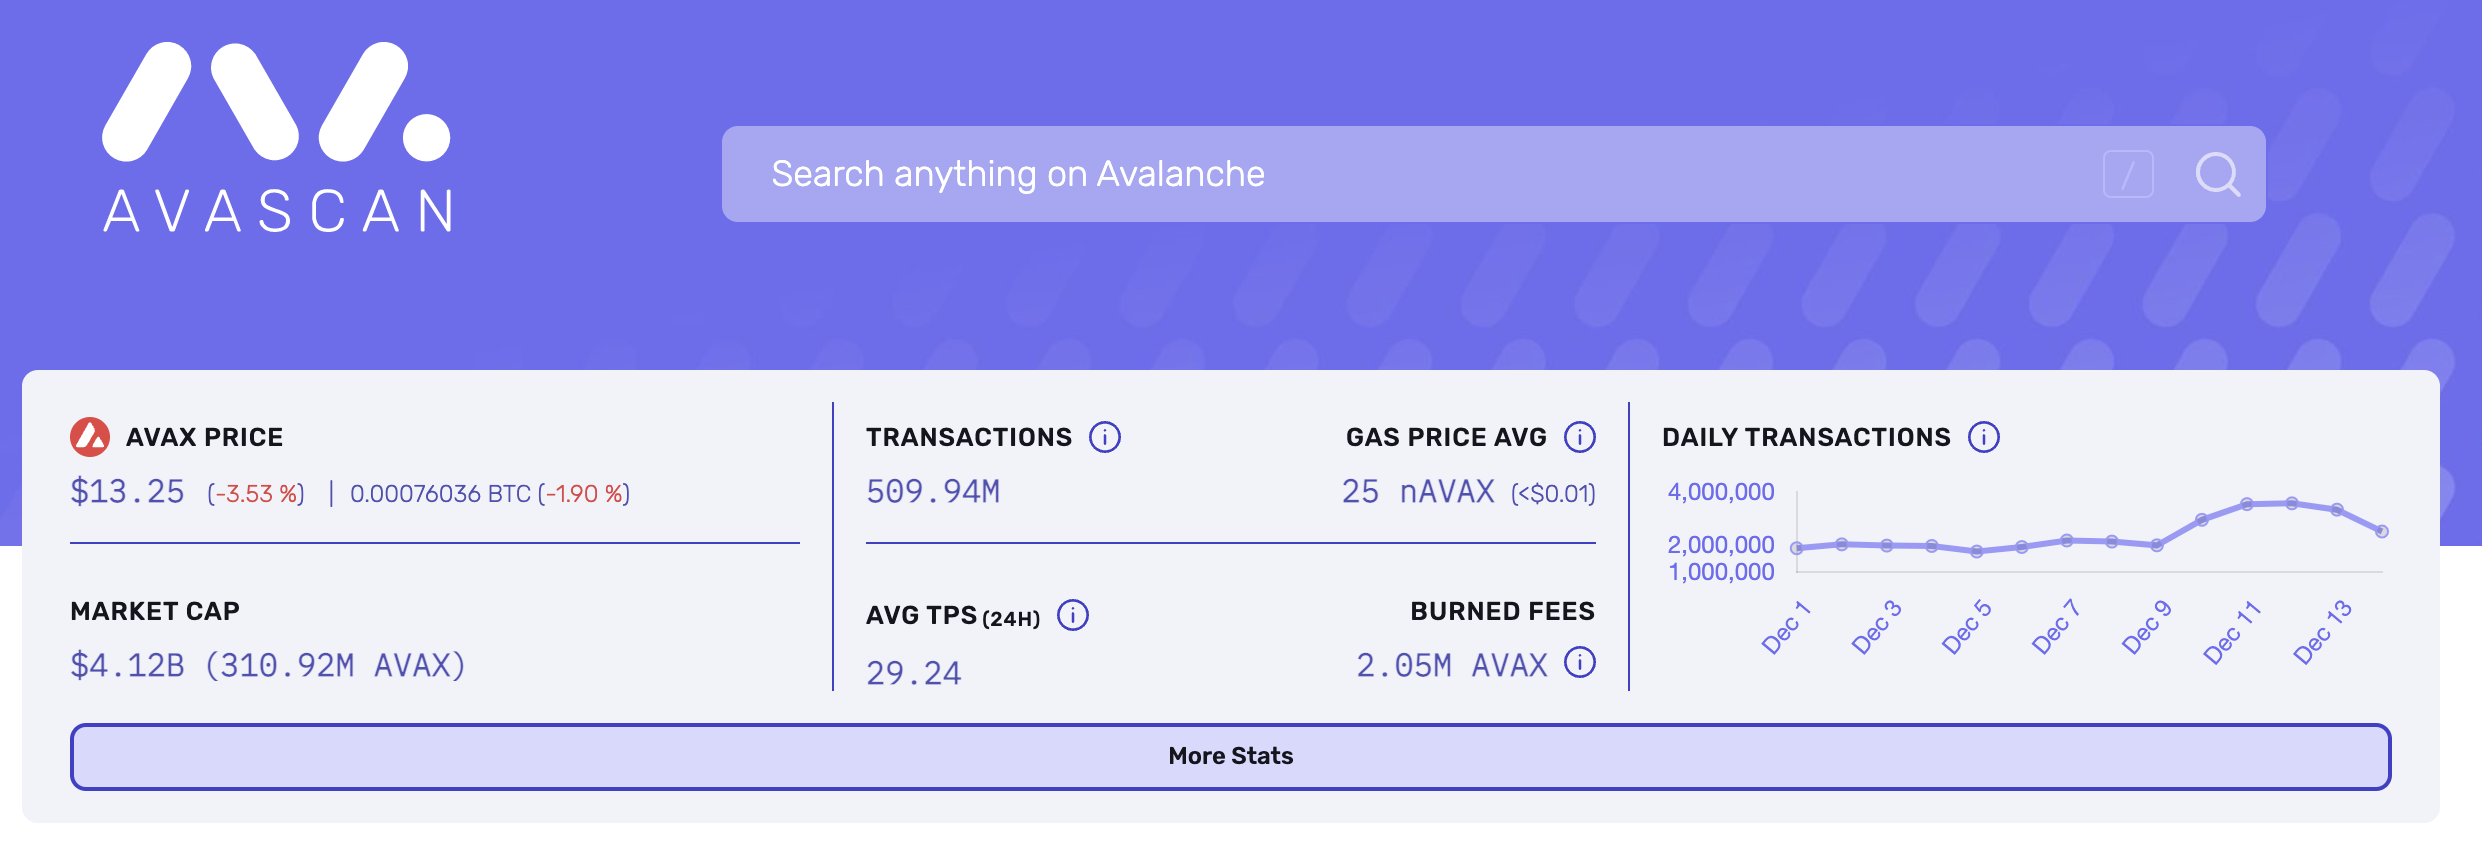Expand the More Stats section
Screen dimensions: 2482x868
point(1230,756)
